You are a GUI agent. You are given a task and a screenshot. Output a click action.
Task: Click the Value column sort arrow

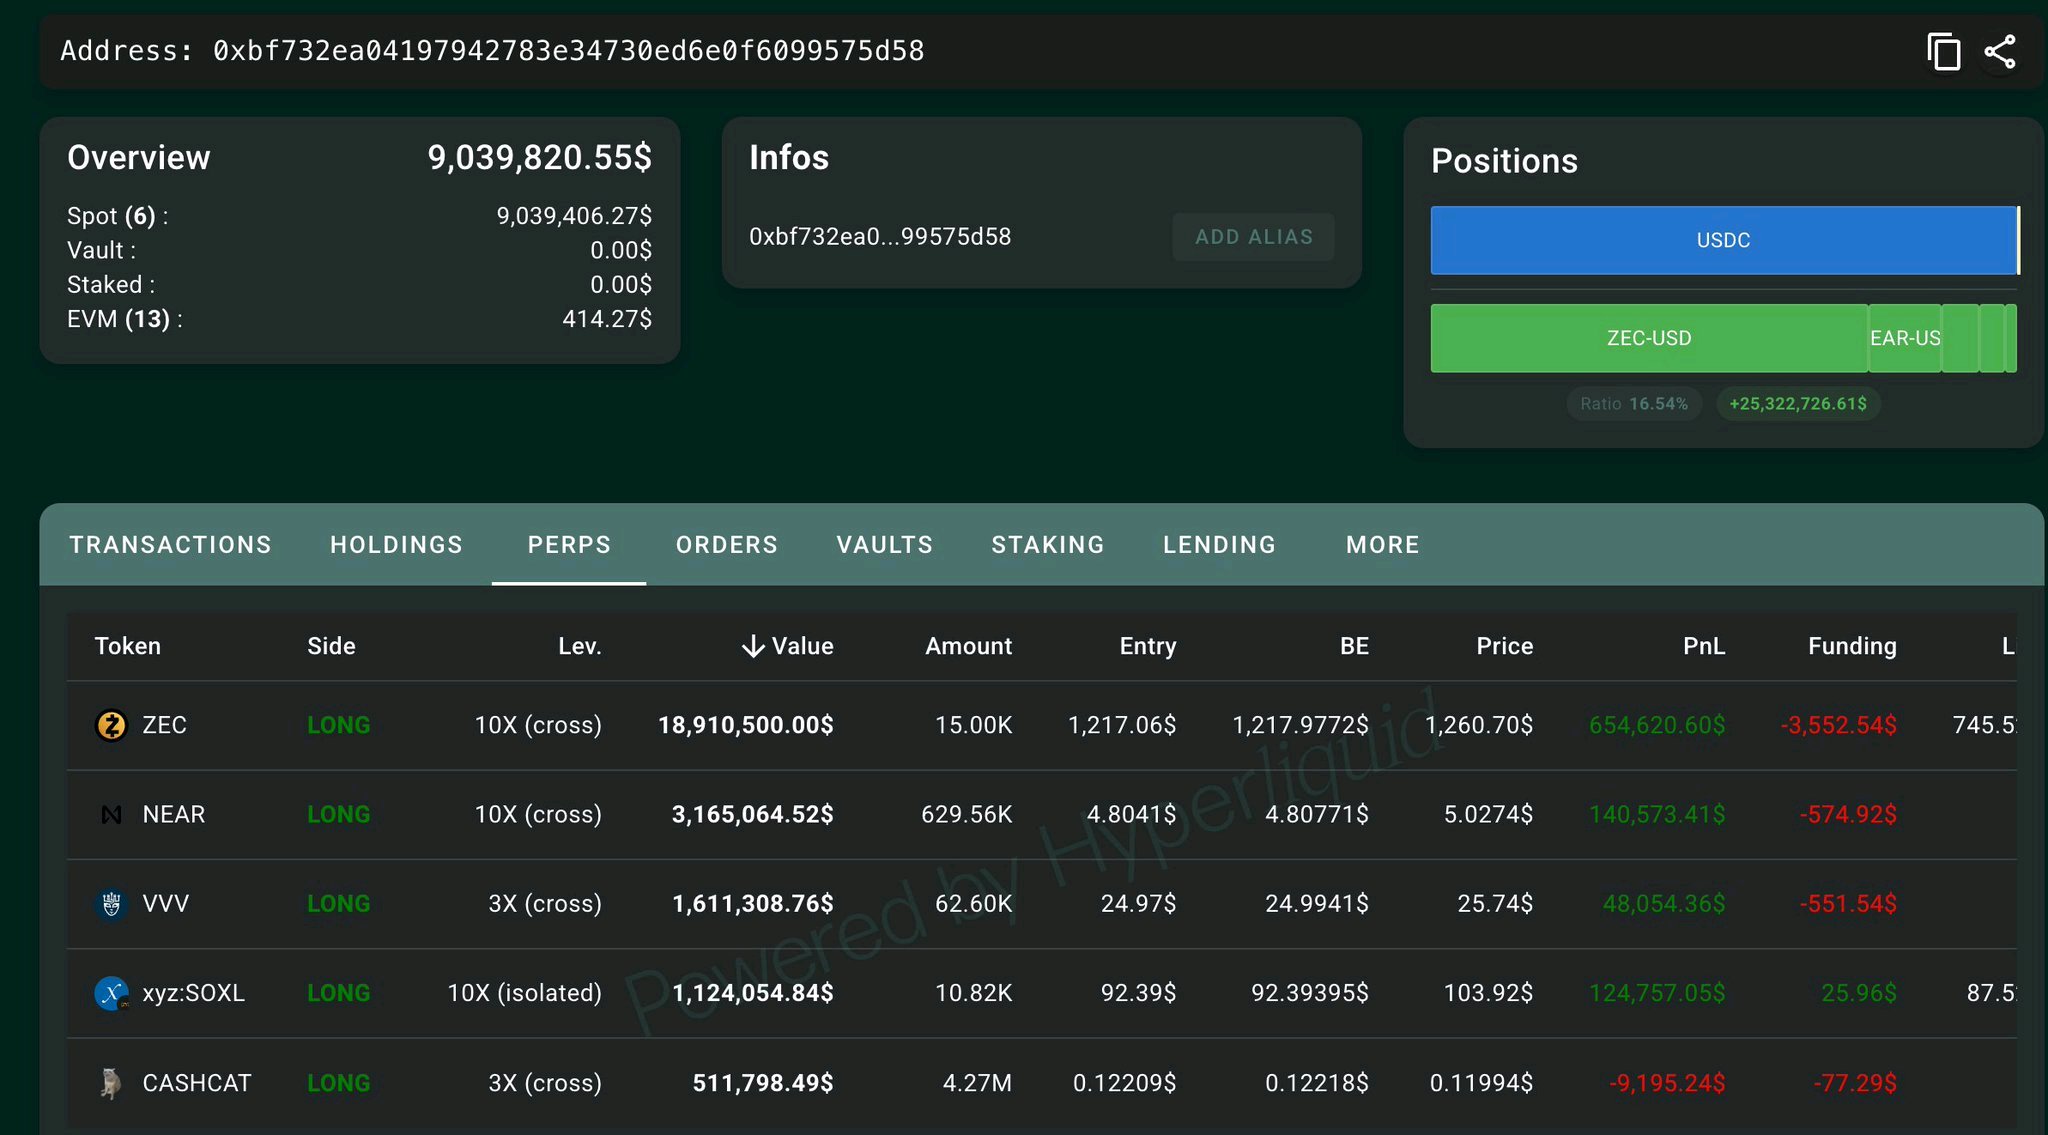(x=753, y=647)
